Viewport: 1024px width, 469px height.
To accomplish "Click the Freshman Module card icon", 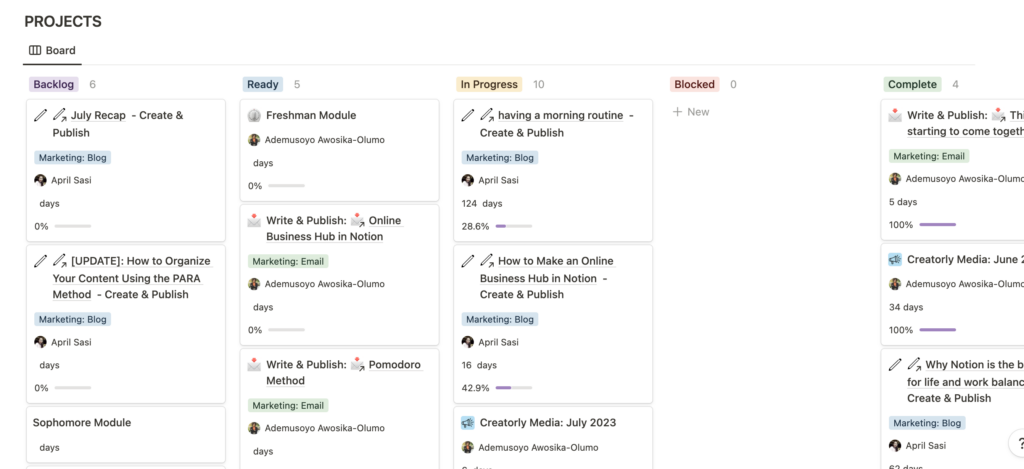I will (255, 116).
